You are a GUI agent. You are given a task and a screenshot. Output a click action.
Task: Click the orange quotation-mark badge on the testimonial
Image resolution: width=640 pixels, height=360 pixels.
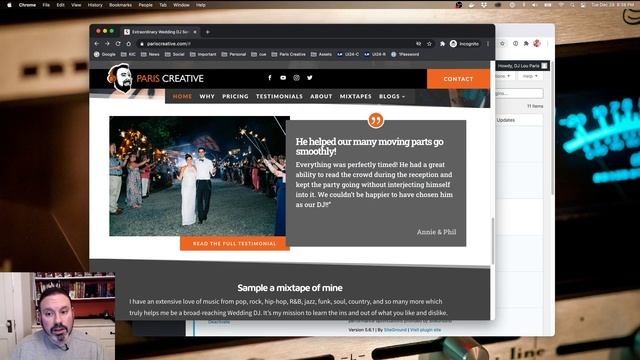(376, 120)
